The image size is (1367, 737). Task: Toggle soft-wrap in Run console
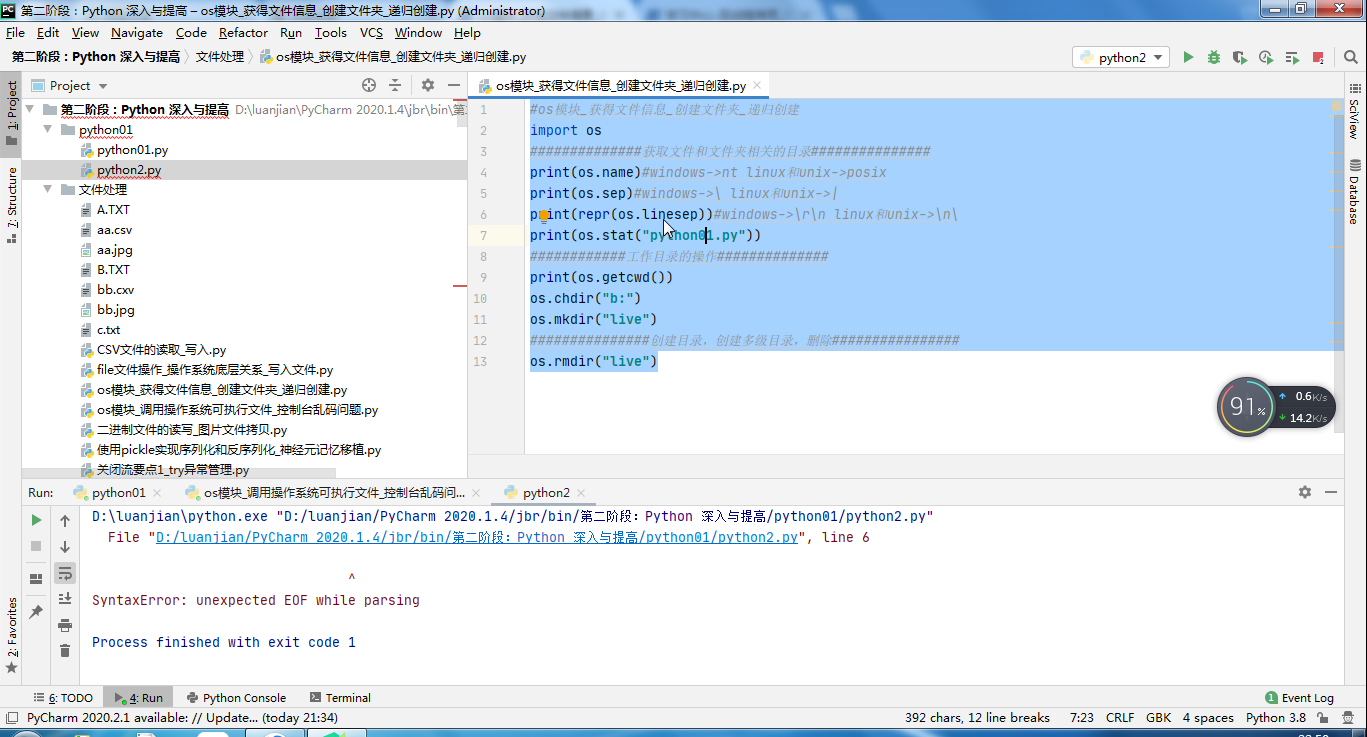pos(65,573)
